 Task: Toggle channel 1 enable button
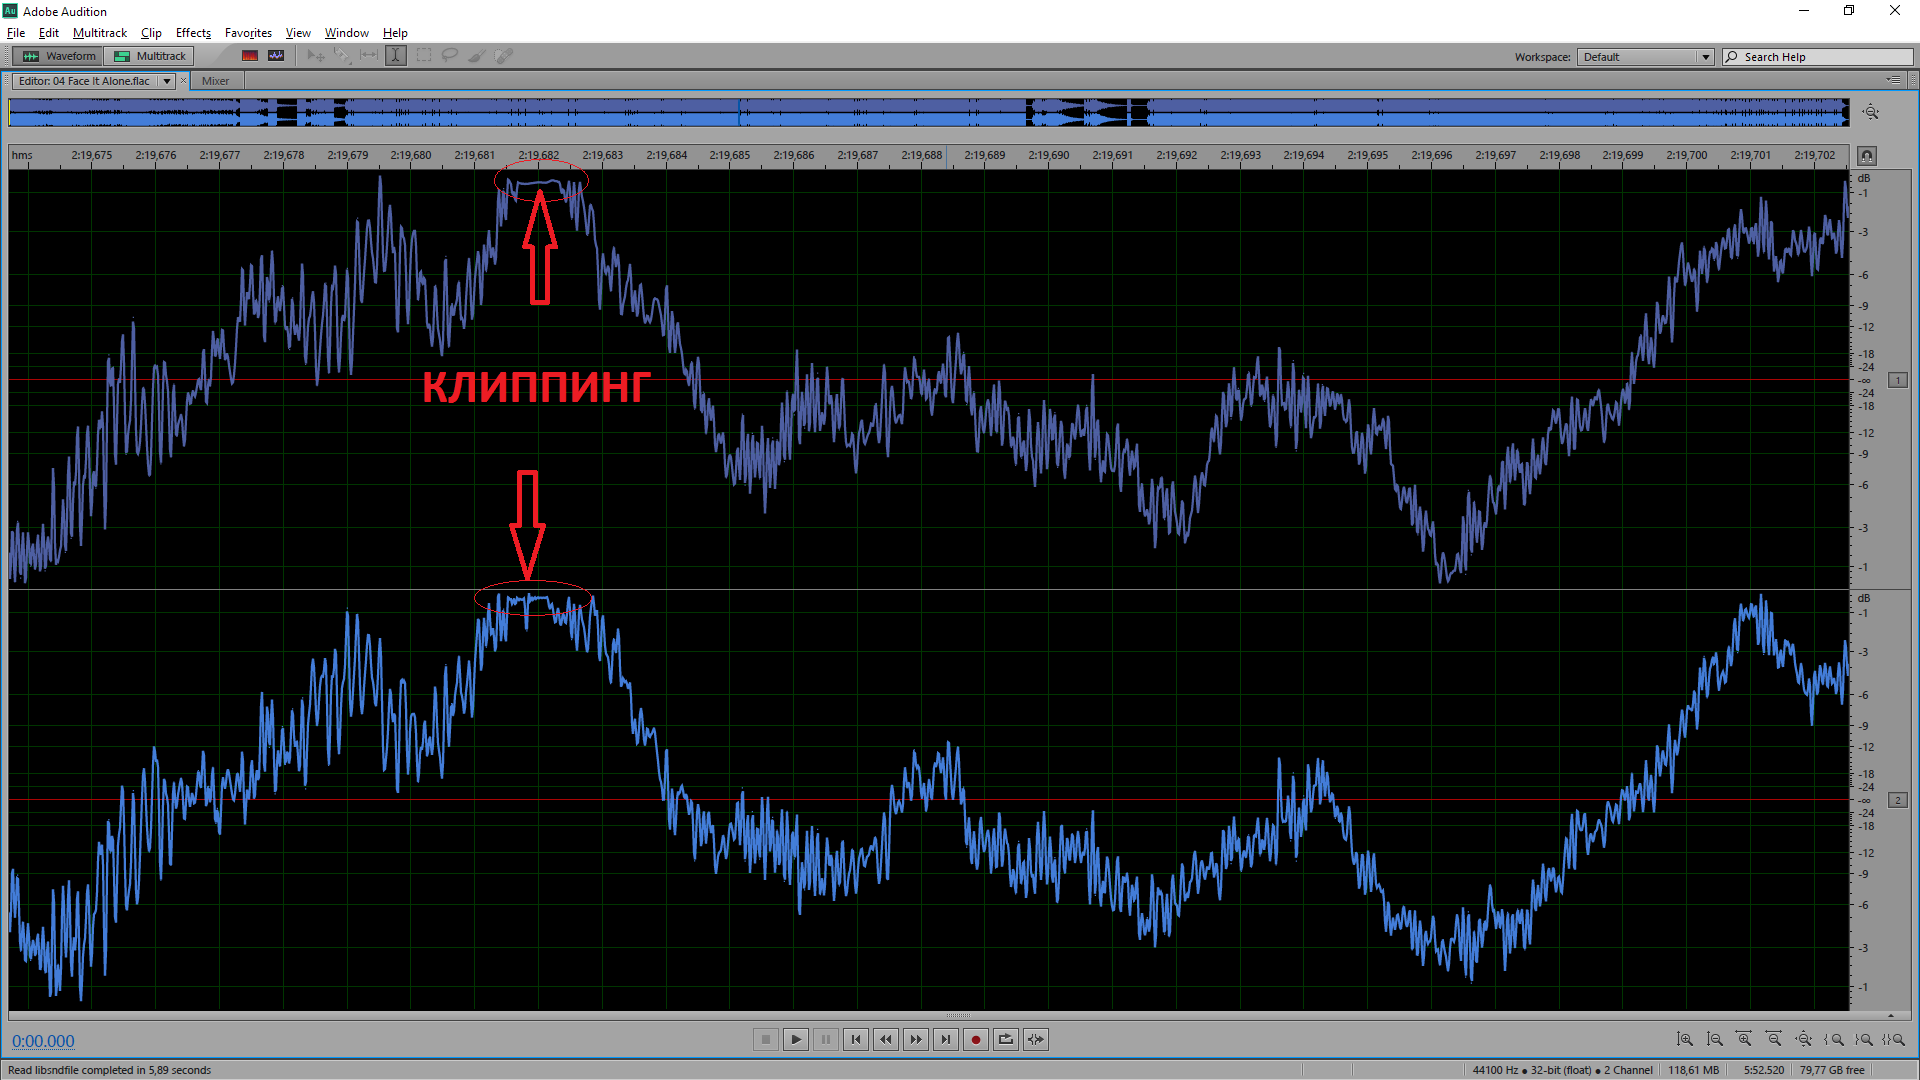[1897, 380]
